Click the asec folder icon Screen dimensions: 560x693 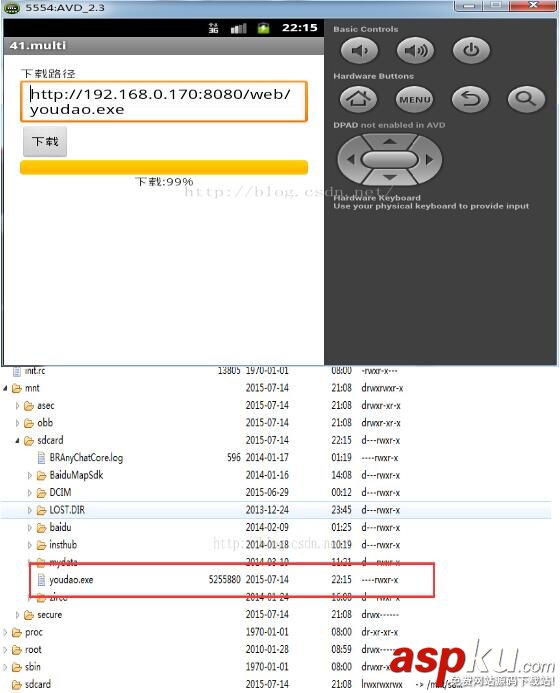click(x=29, y=405)
